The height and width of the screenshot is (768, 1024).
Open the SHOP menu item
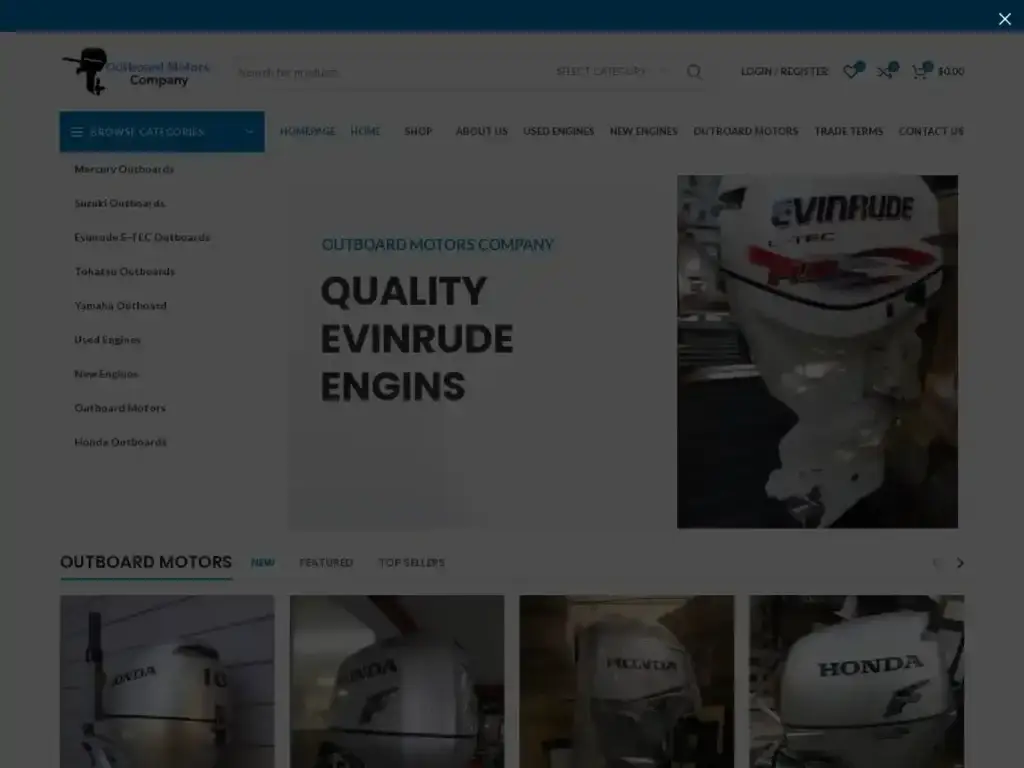point(418,131)
